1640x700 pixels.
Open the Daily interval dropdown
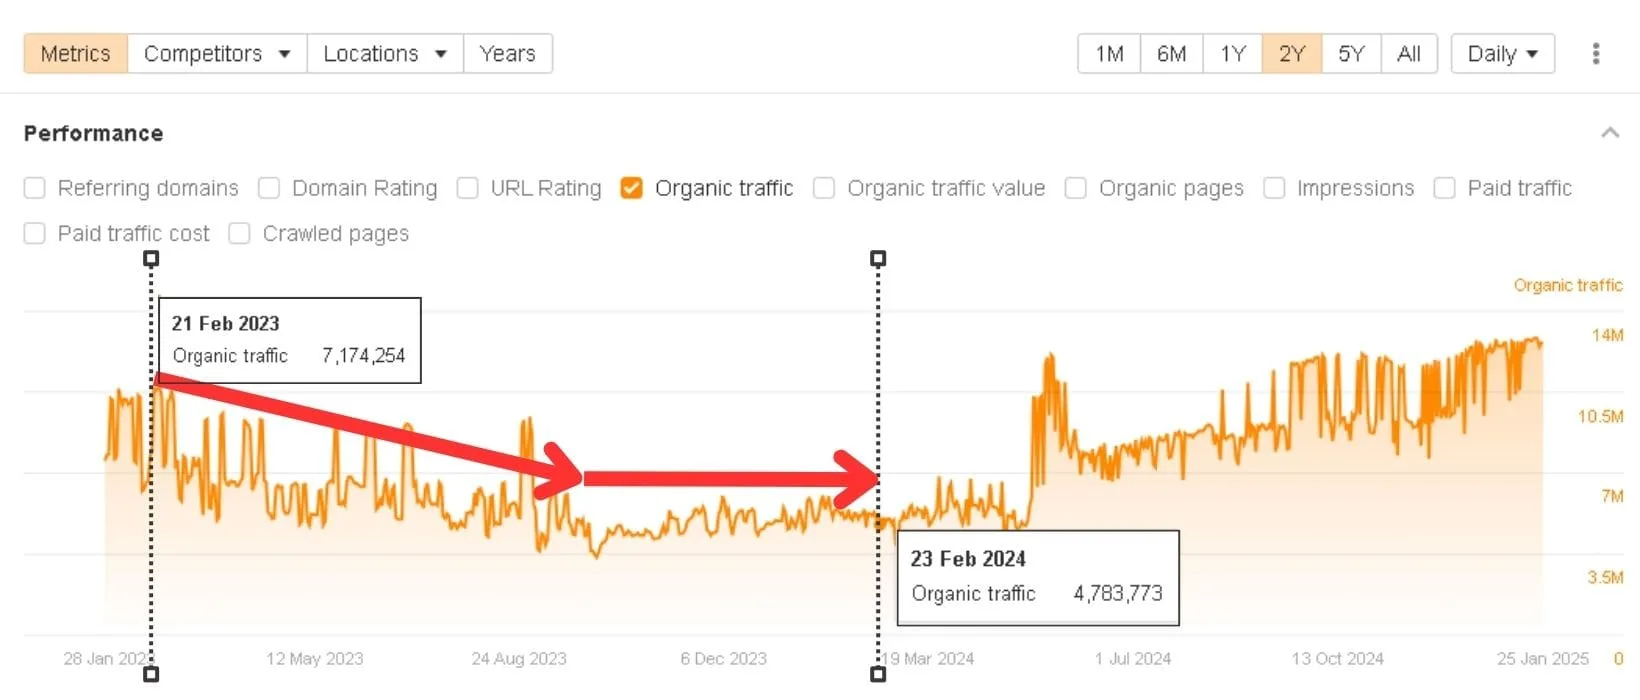point(1502,54)
